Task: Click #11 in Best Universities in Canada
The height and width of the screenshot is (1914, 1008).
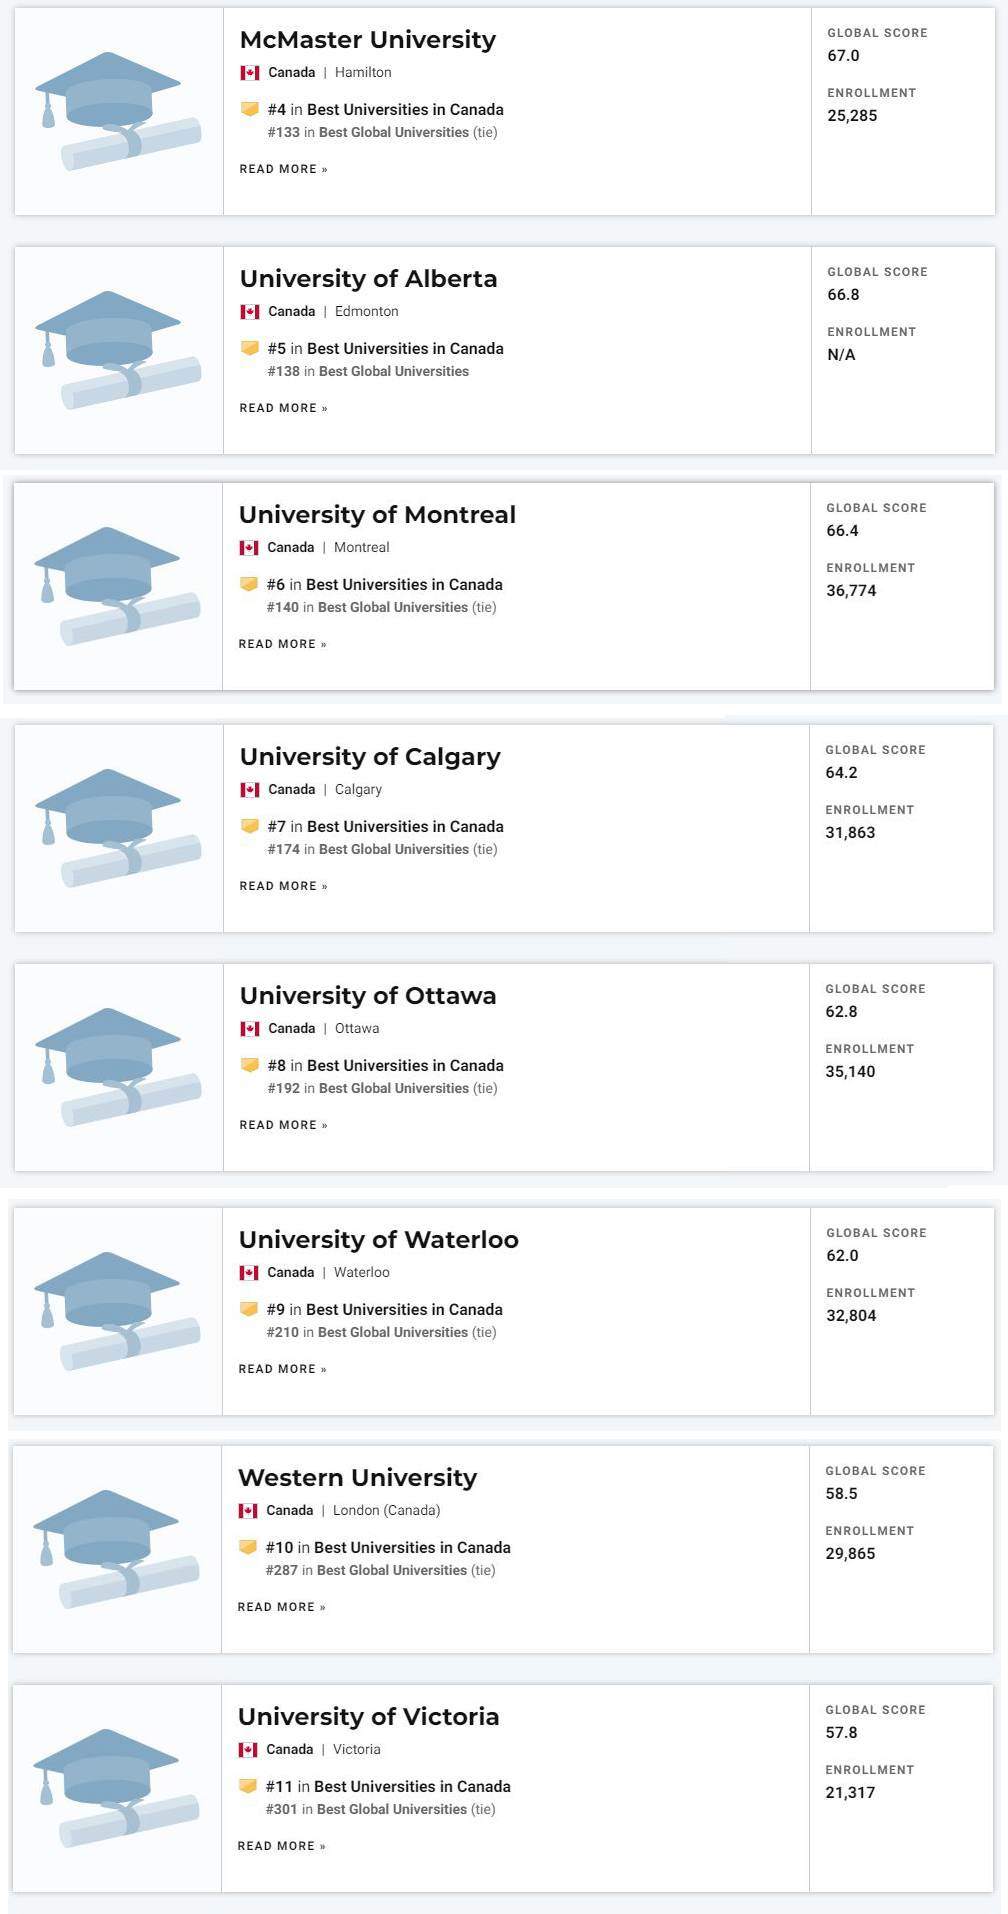Action: (x=387, y=1787)
